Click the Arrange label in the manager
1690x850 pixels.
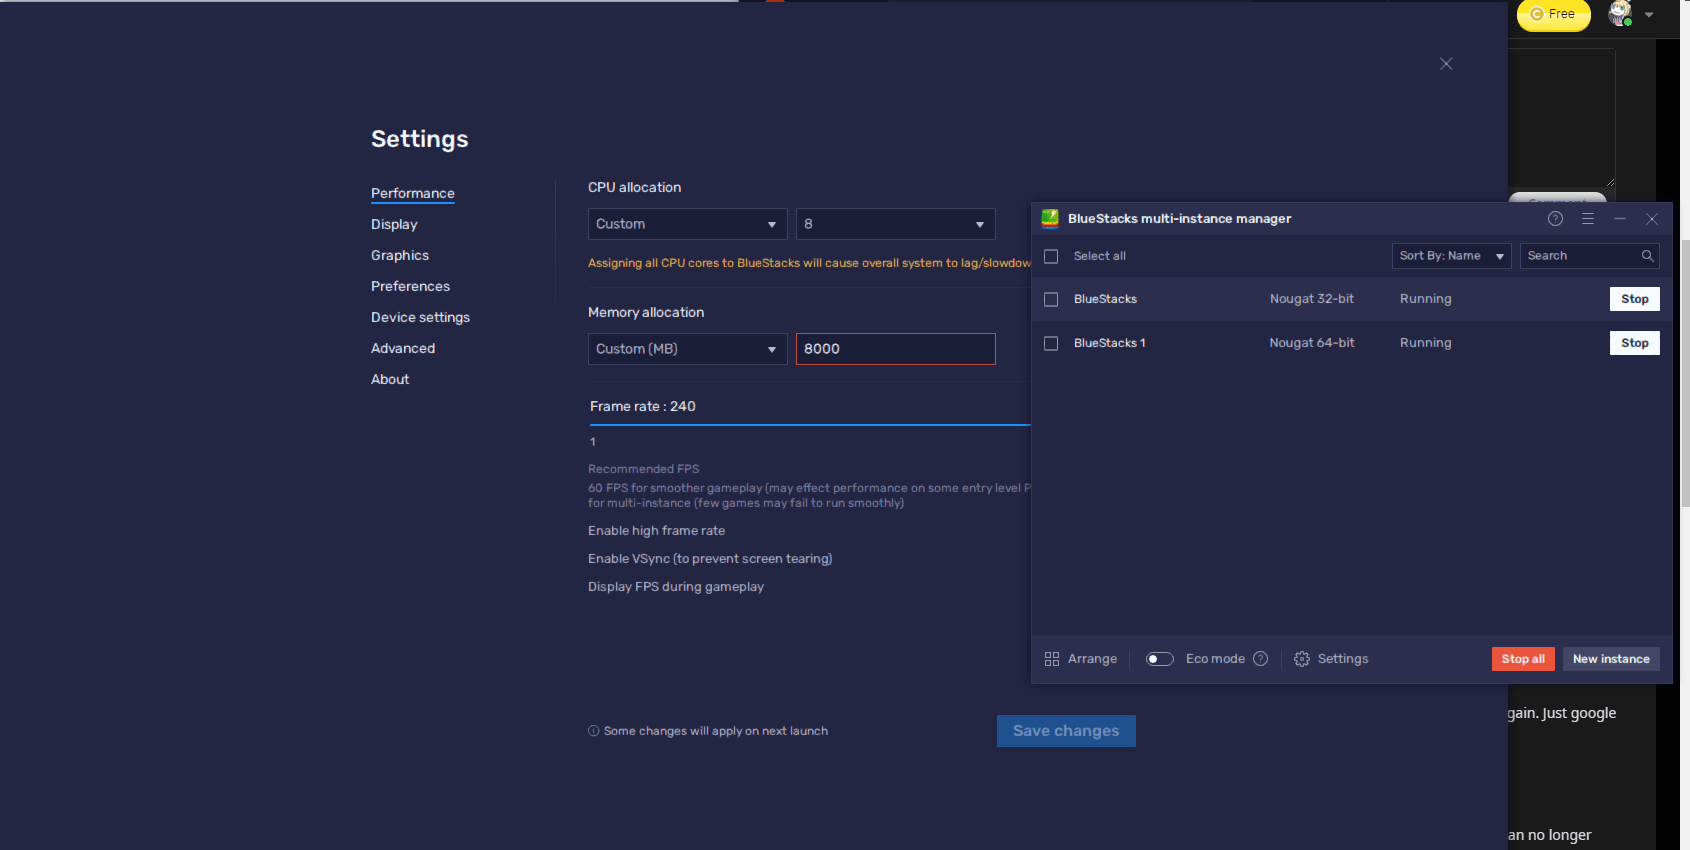point(1092,659)
